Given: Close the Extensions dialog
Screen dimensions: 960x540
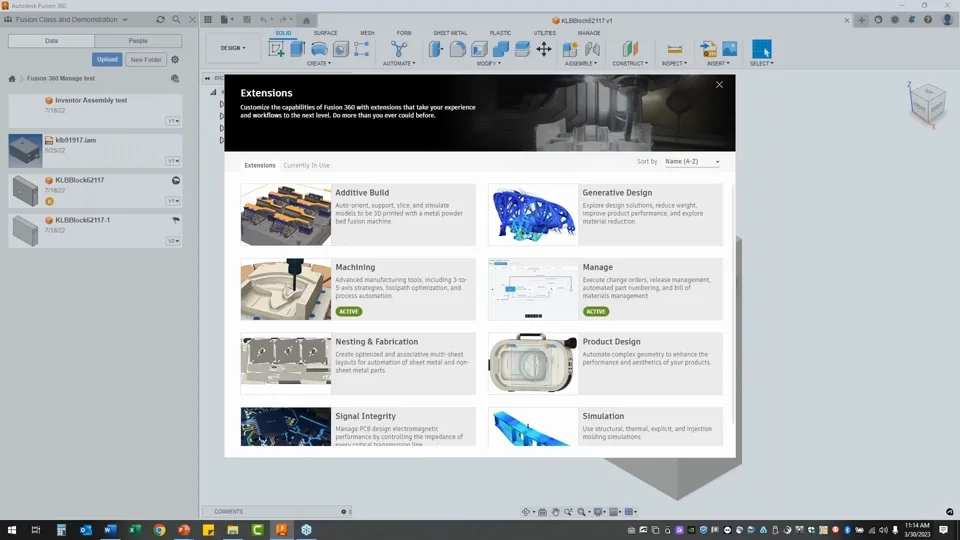Looking at the screenshot, I should tap(719, 85).
